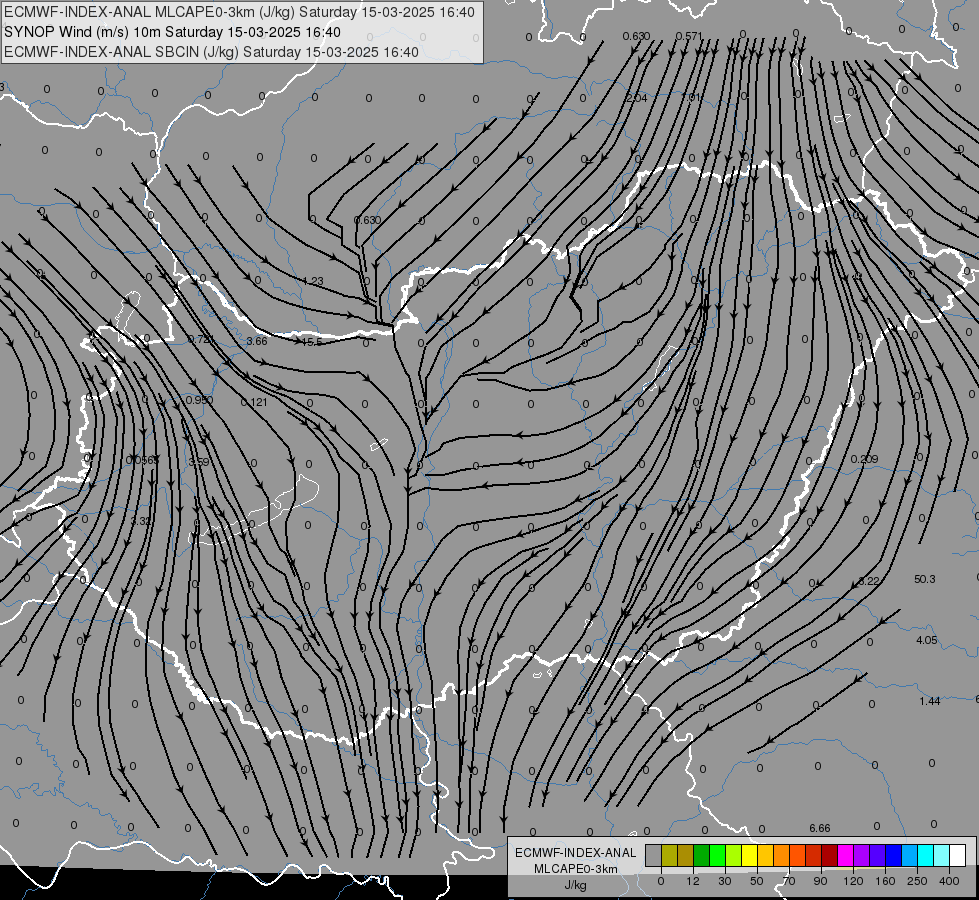Click the 0.950 value on the map
The height and width of the screenshot is (900, 979).
click(199, 400)
